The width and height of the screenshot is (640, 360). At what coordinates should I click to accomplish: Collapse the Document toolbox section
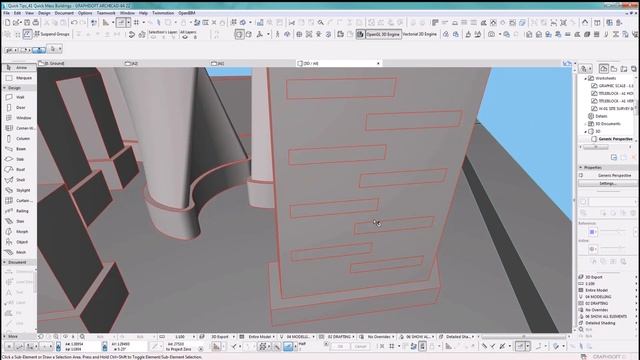[4, 262]
